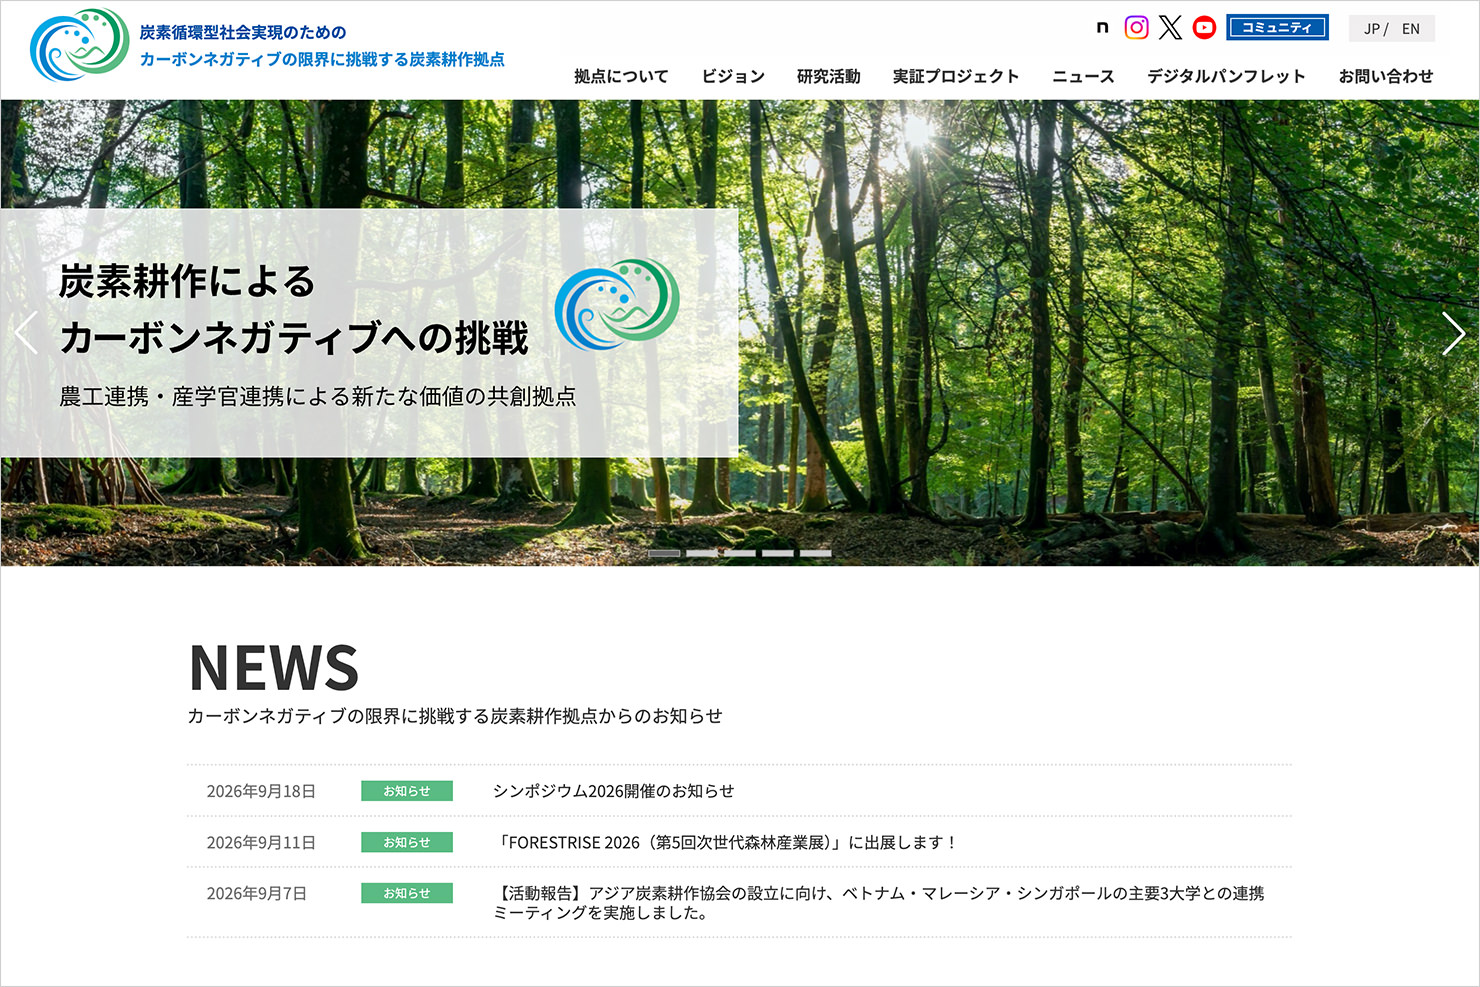
Task: Open the 【活動報告】アジア炭素耕作協会 news item
Action: point(878,903)
